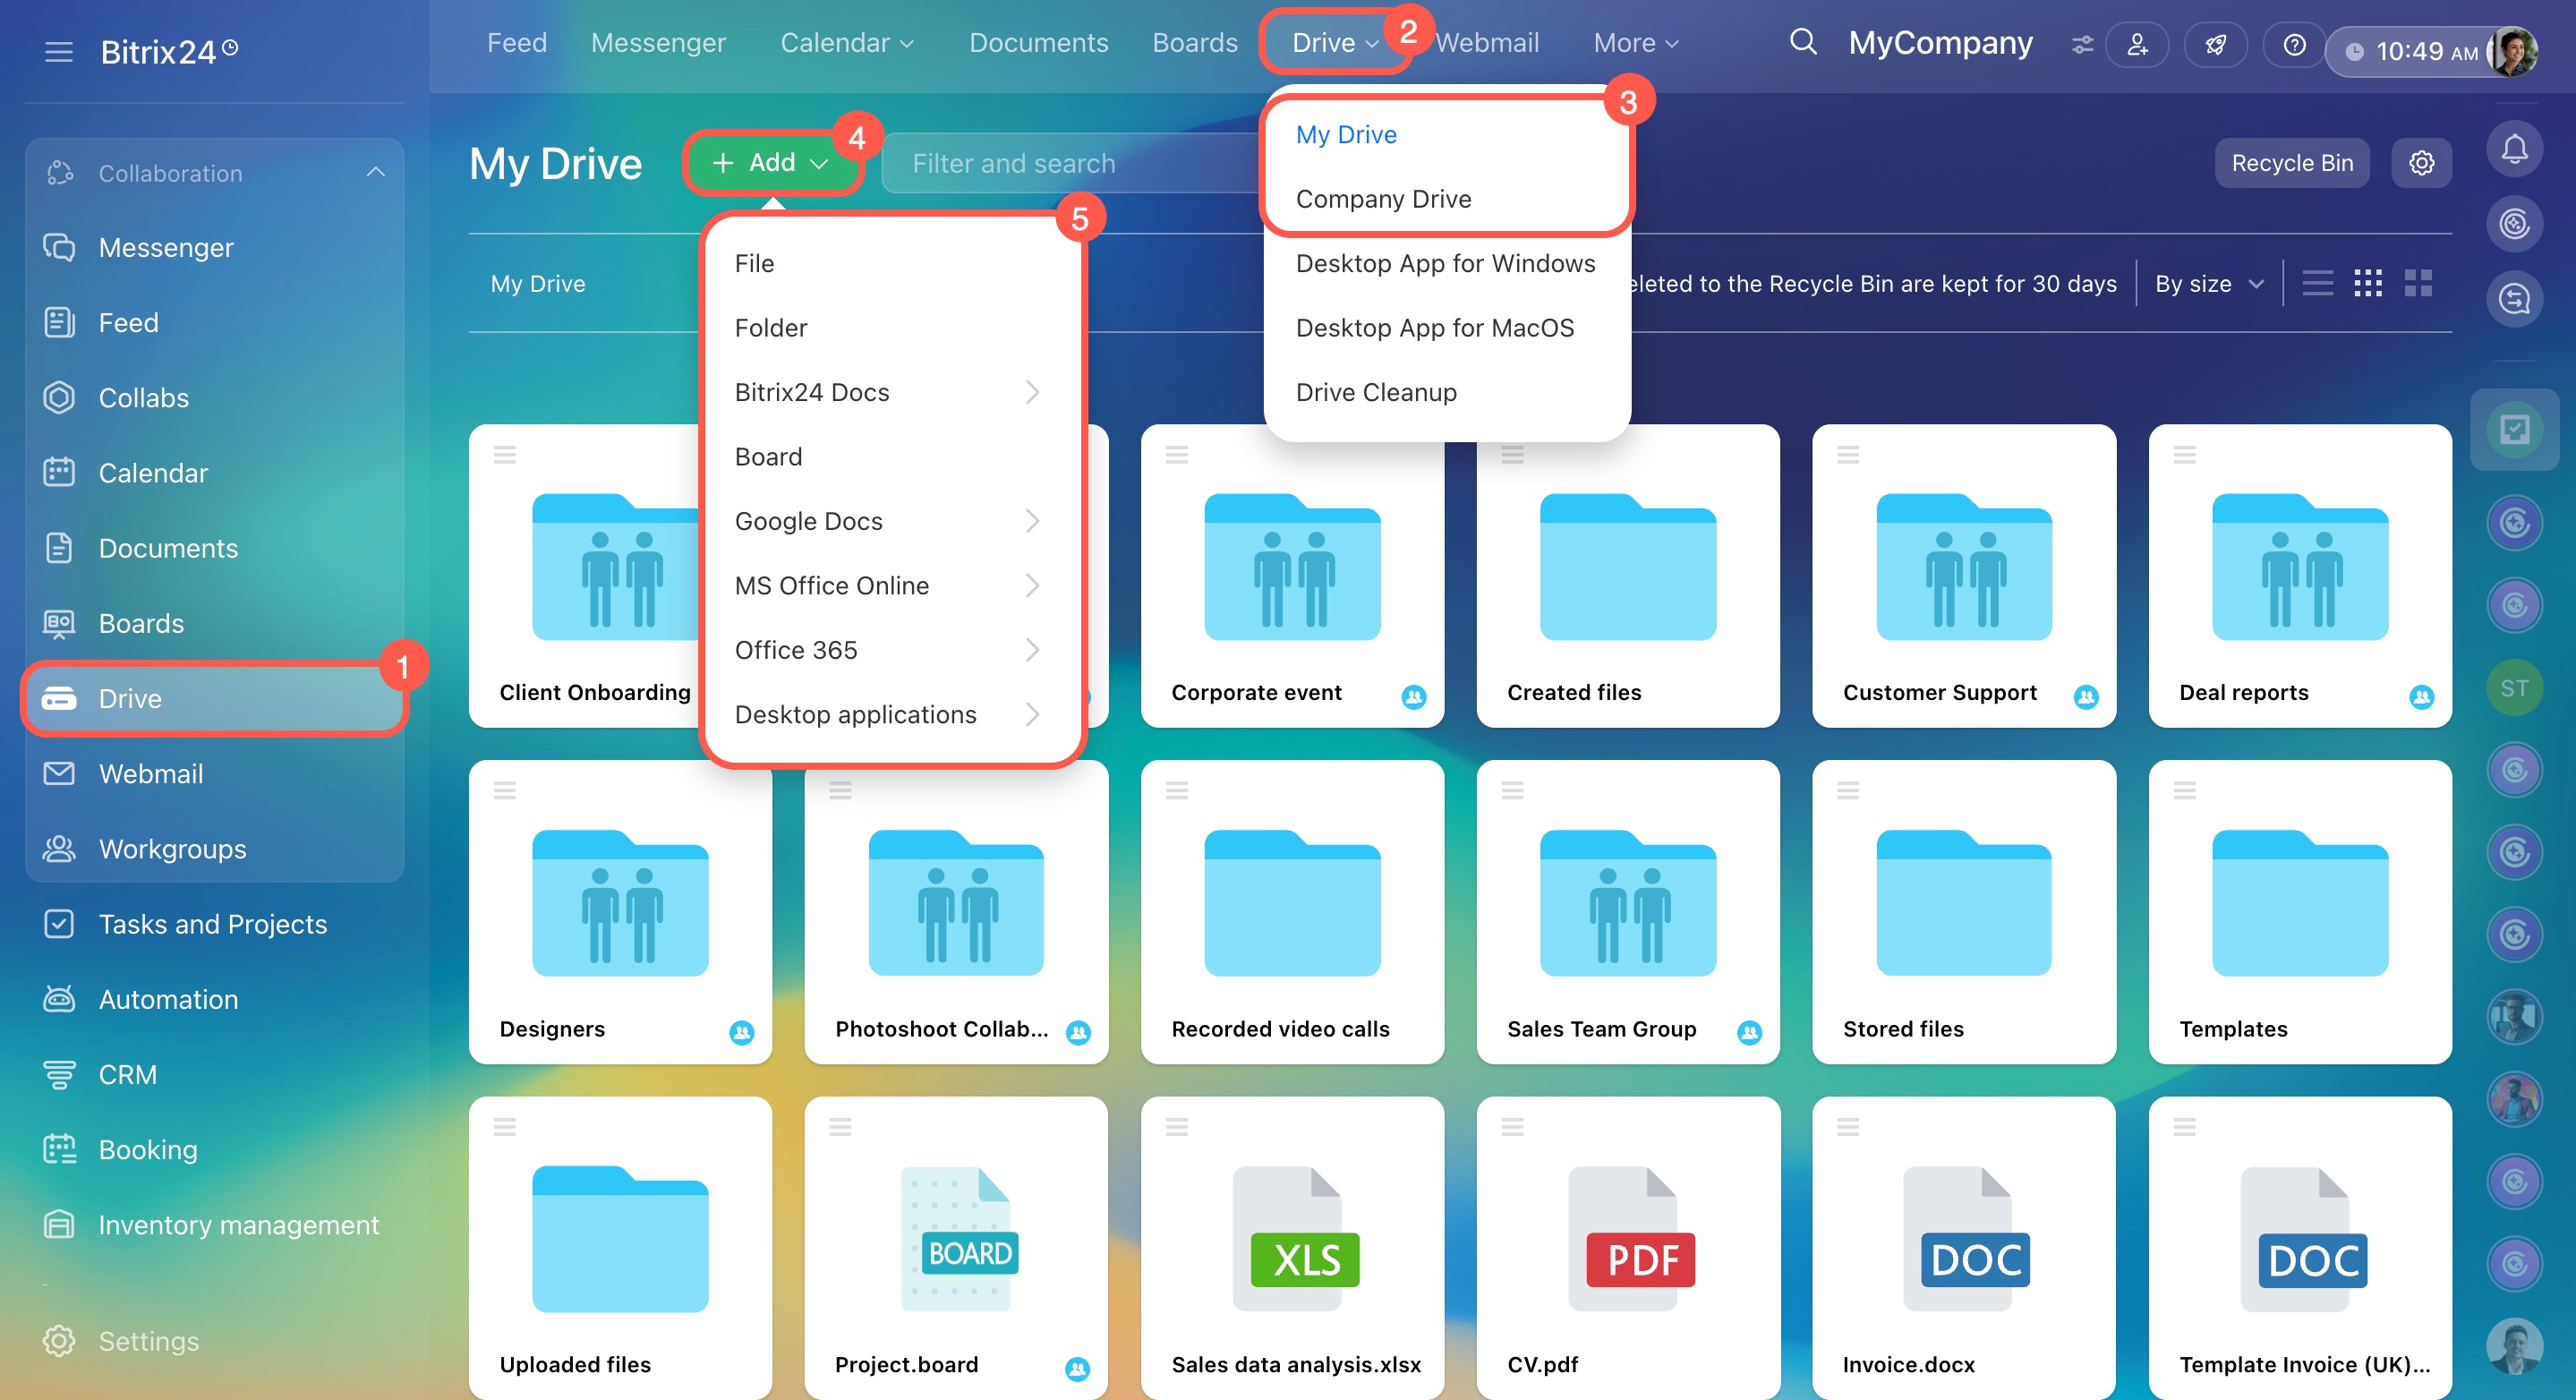Switch to large tile view
Viewport: 2576px width, 1400px height.
pyautogui.click(x=2418, y=283)
